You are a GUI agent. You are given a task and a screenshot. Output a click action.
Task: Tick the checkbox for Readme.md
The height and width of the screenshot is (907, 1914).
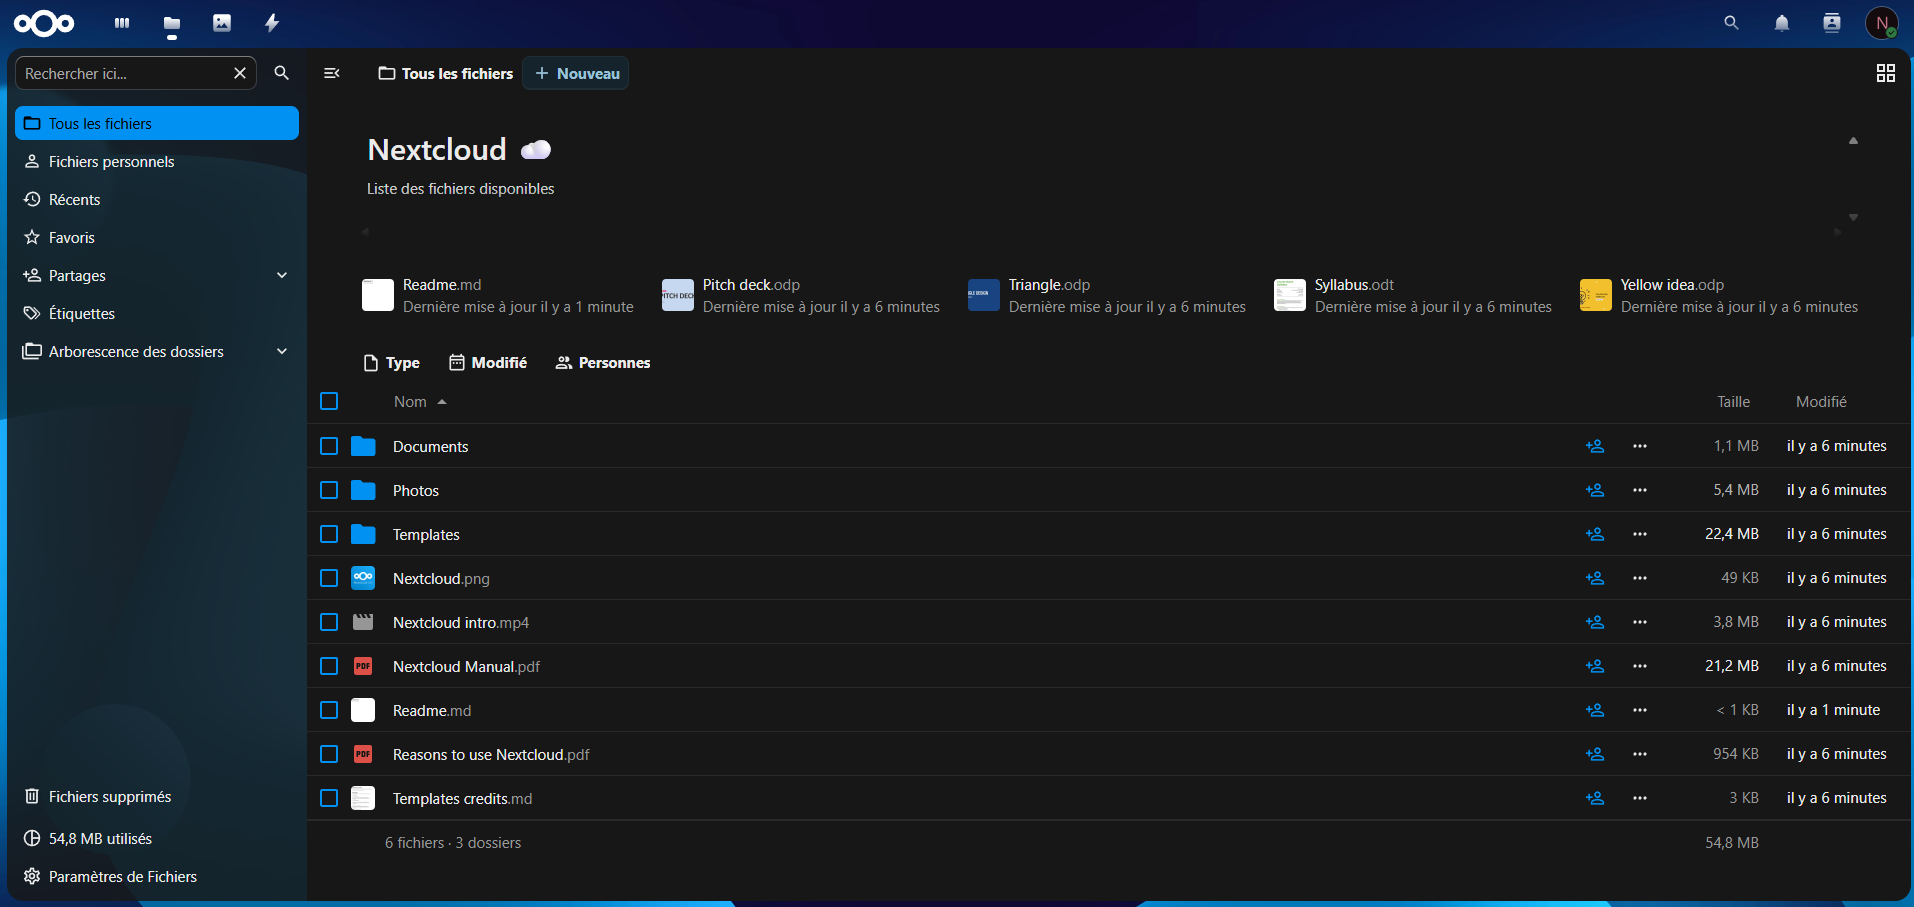point(329,710)
